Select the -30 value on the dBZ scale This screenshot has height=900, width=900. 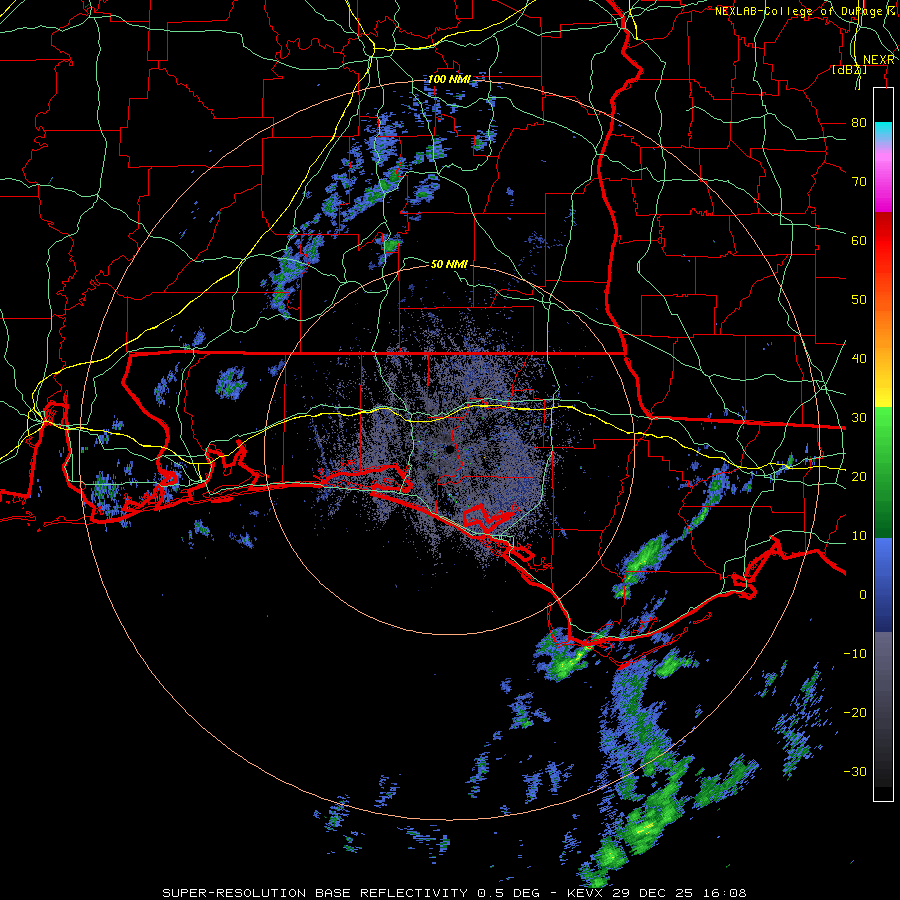(x=855, y=771)
